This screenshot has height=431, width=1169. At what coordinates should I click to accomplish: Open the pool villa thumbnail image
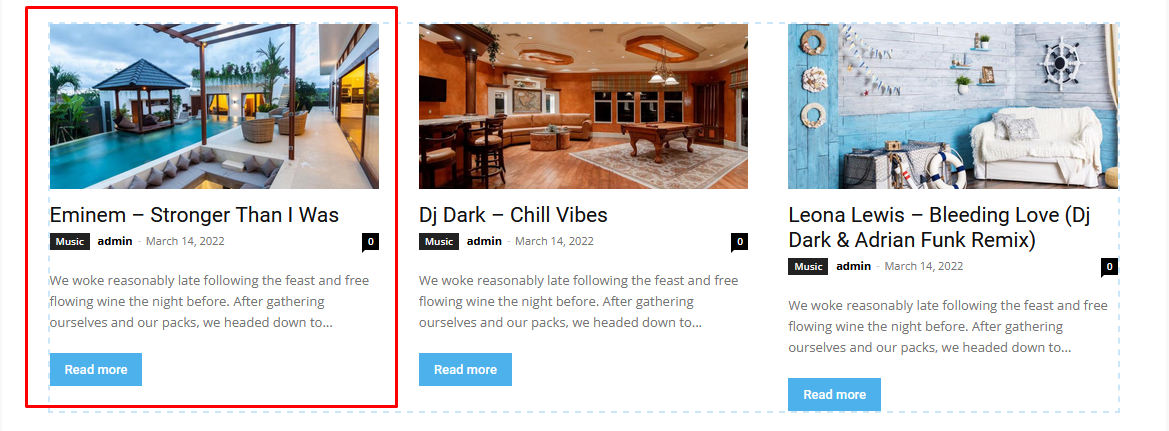(x=214, y=106)
